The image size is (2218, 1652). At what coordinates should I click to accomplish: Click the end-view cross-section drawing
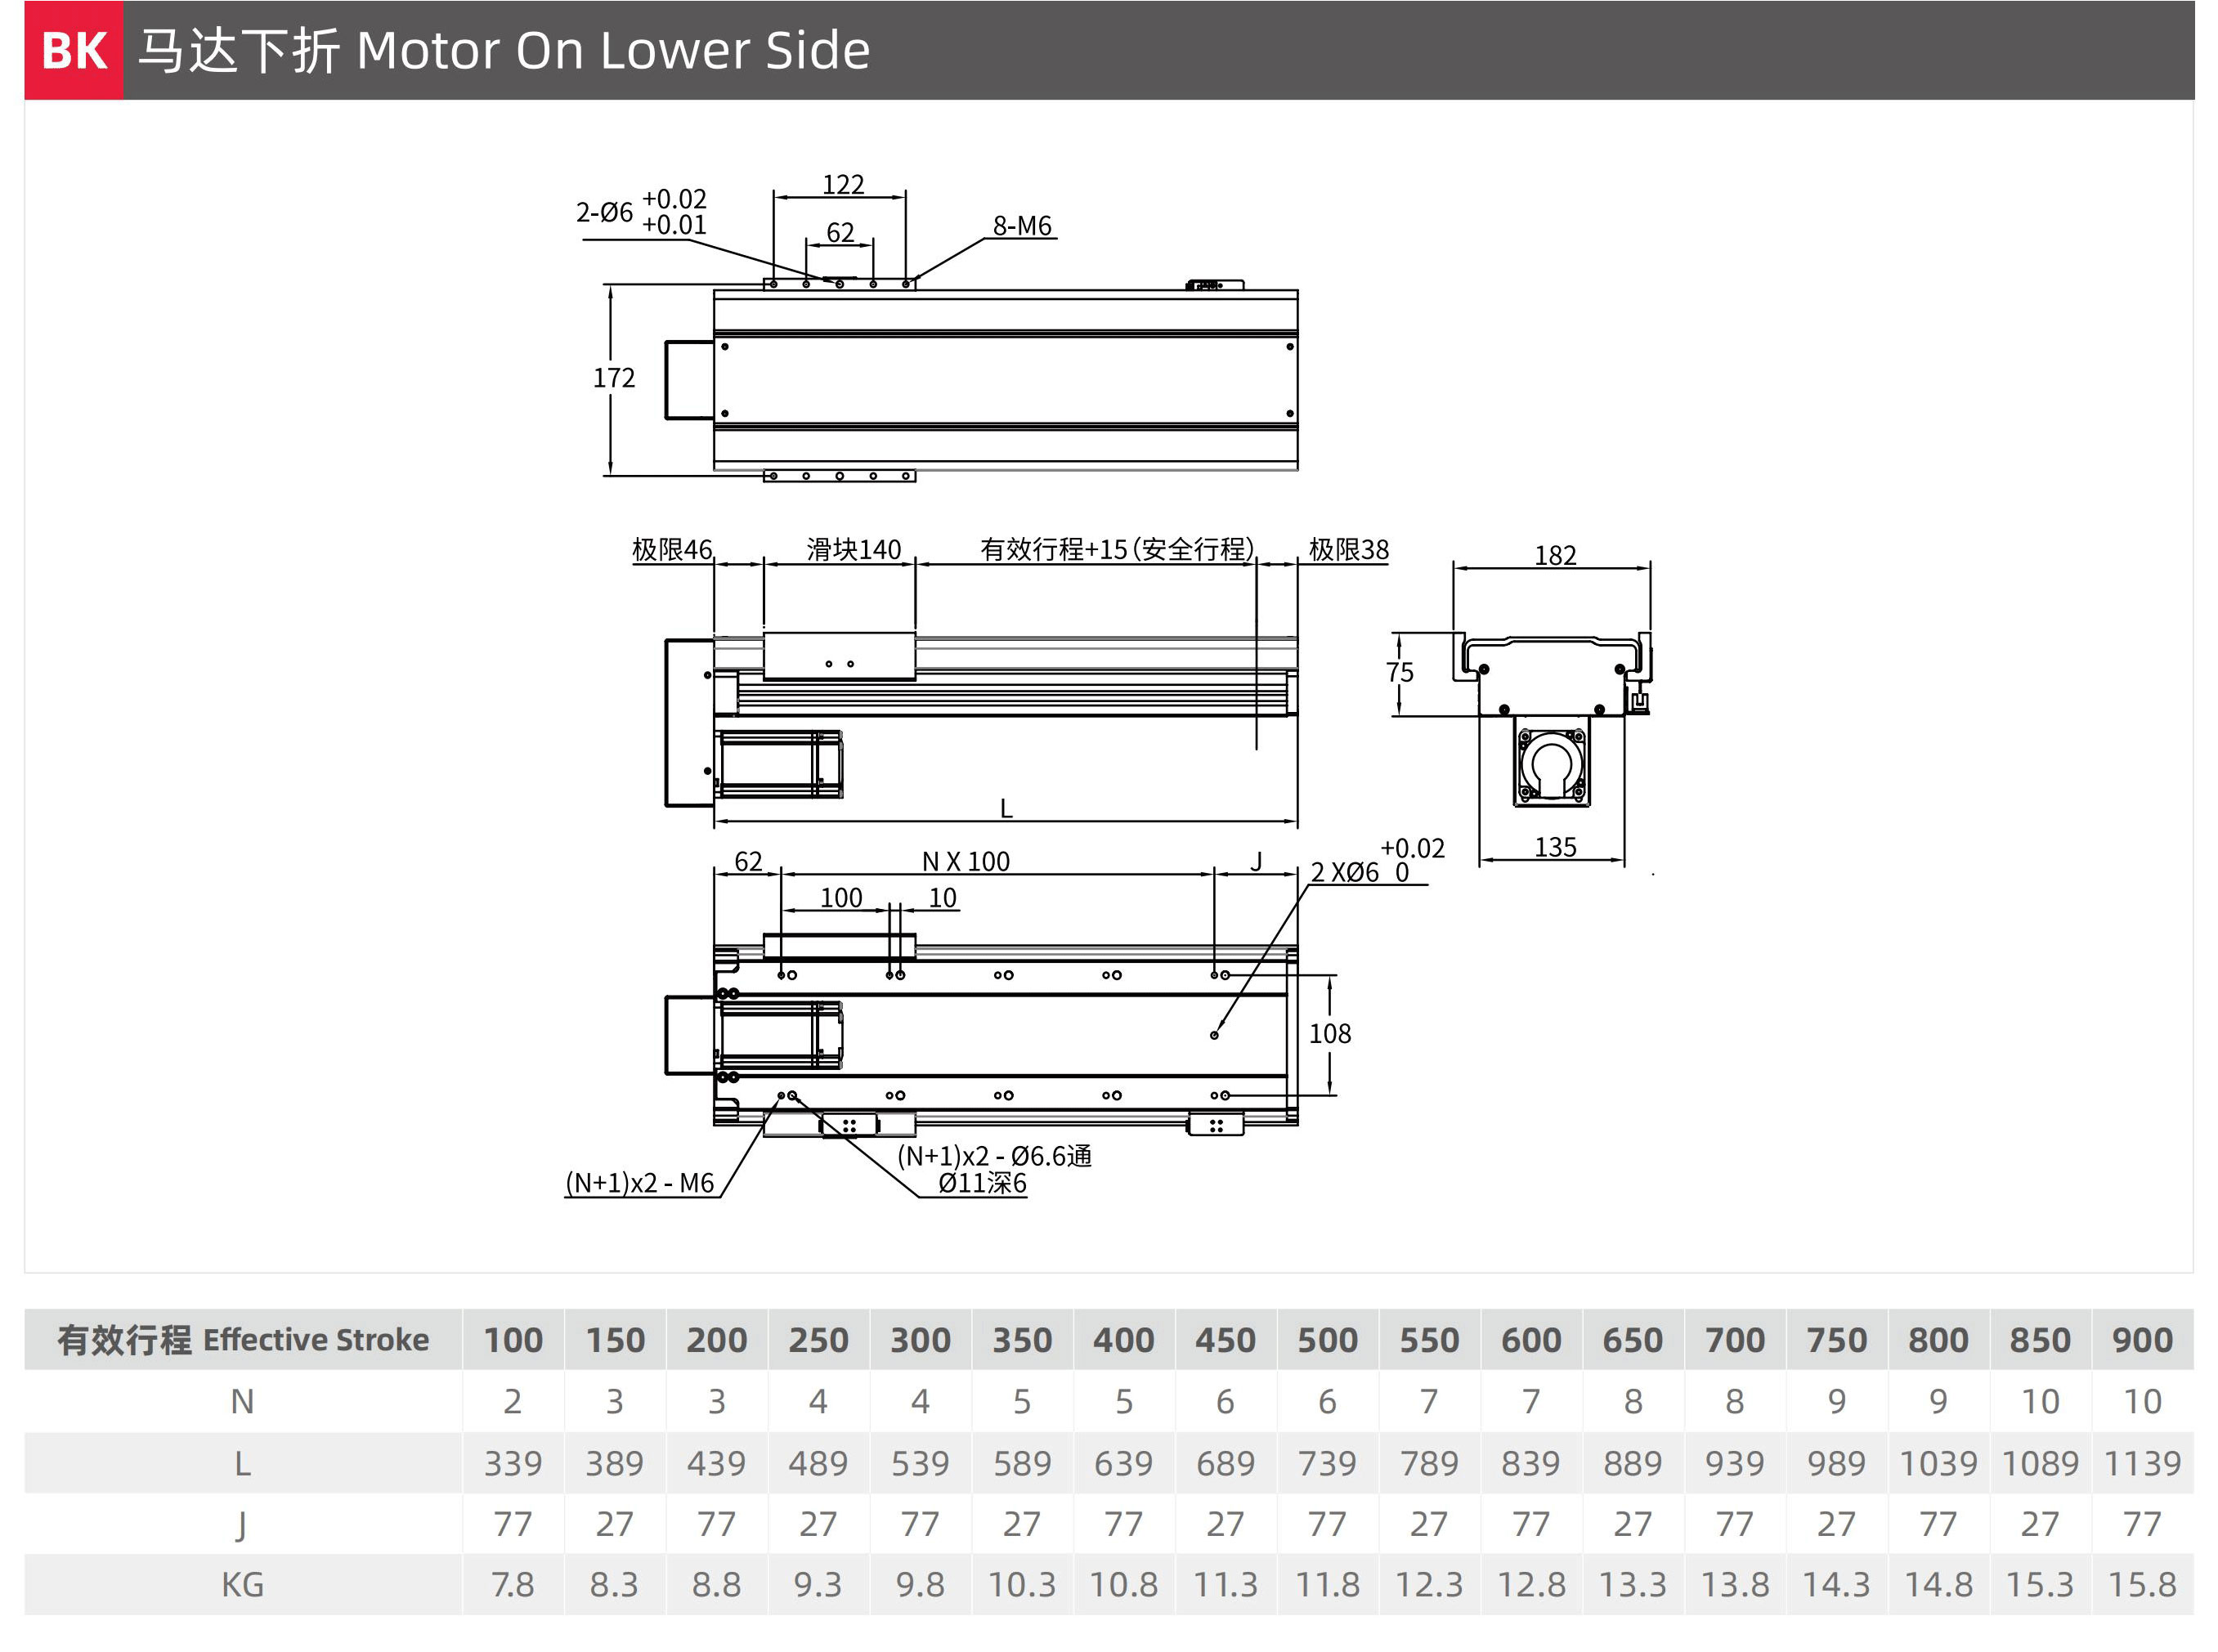click(x=1552, y=719)
